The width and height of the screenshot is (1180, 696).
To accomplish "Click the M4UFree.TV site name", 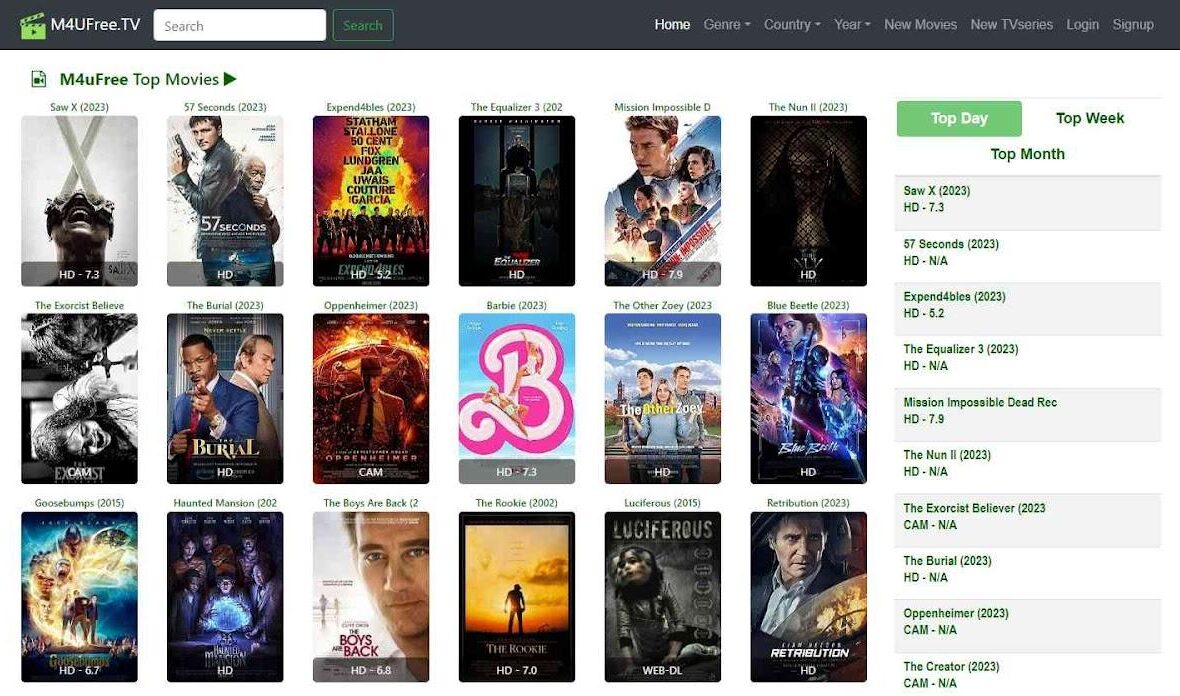I will 96,25.
